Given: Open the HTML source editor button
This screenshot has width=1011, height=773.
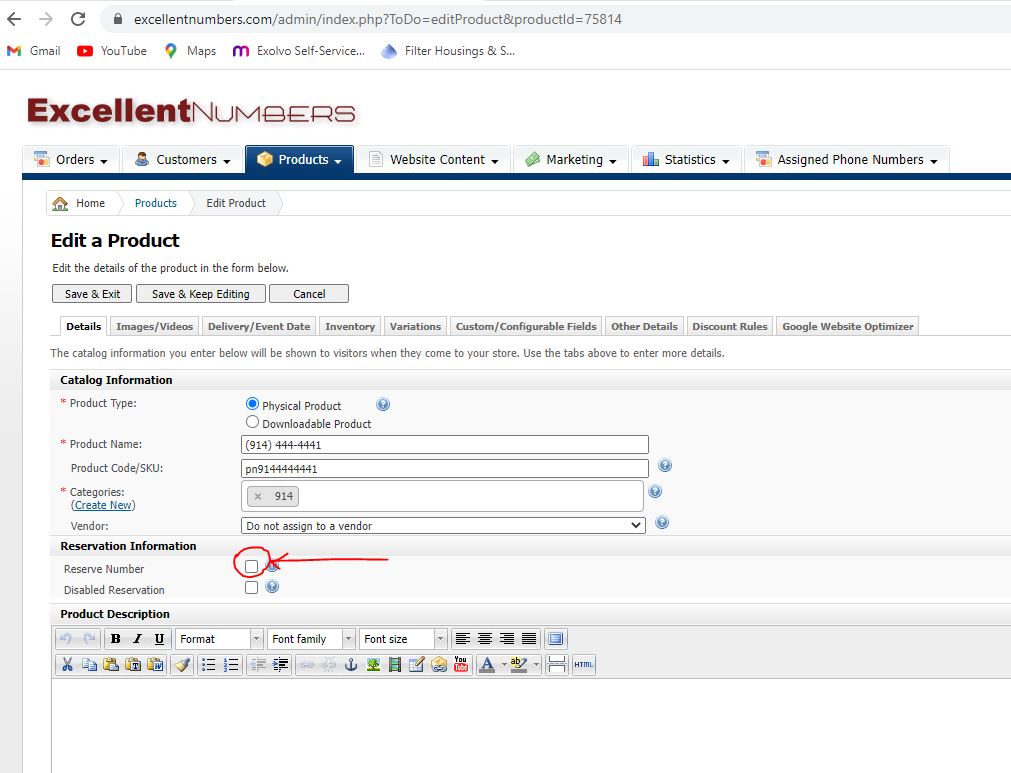Looking at the screenshot, I should tap(584, 665).
